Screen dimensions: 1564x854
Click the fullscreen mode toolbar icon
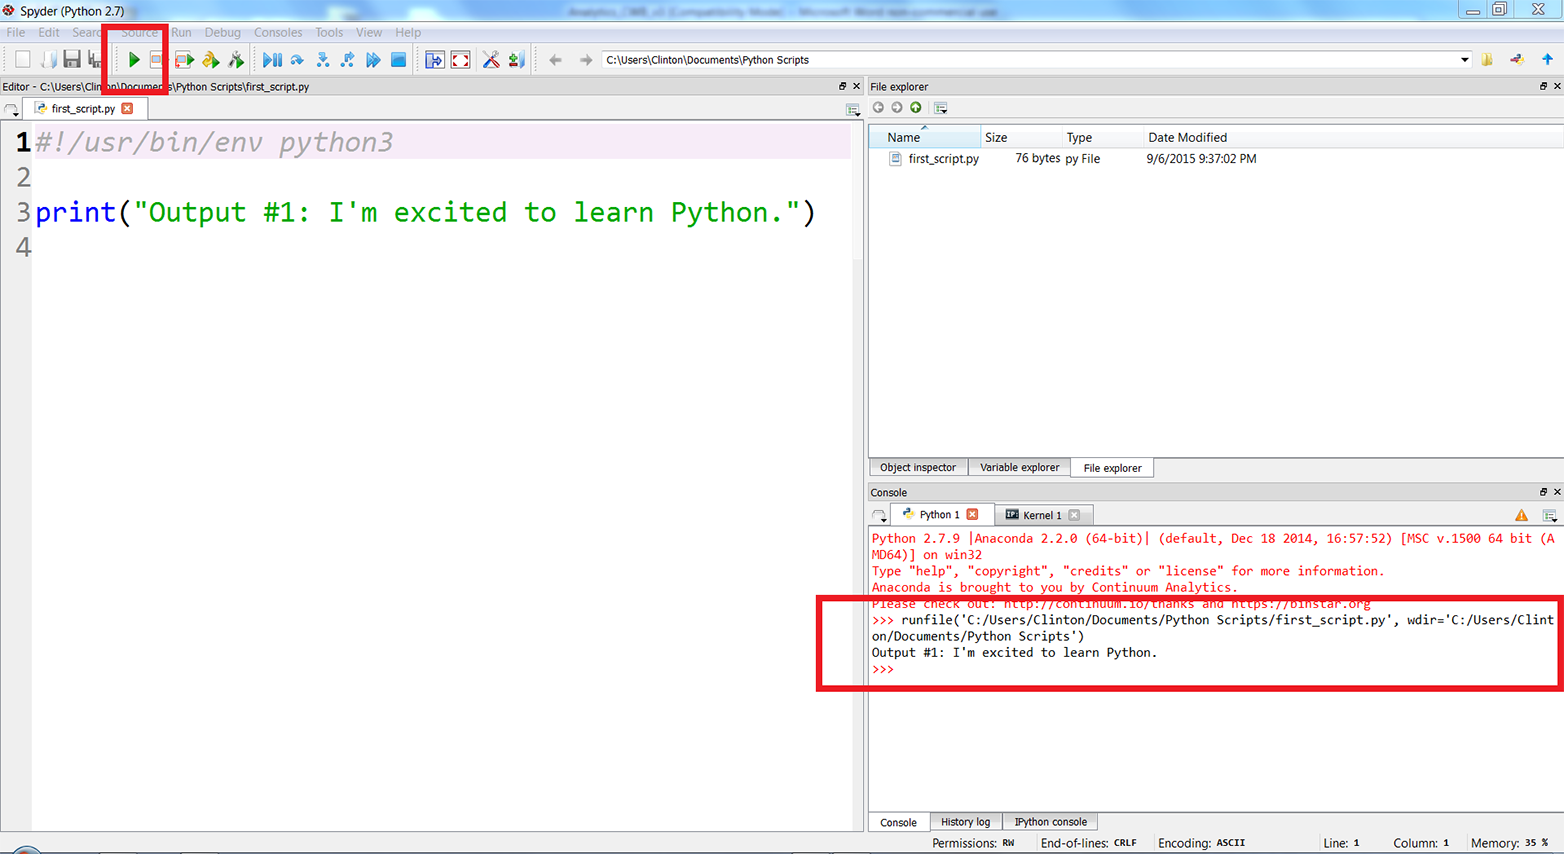pos(460,60)
